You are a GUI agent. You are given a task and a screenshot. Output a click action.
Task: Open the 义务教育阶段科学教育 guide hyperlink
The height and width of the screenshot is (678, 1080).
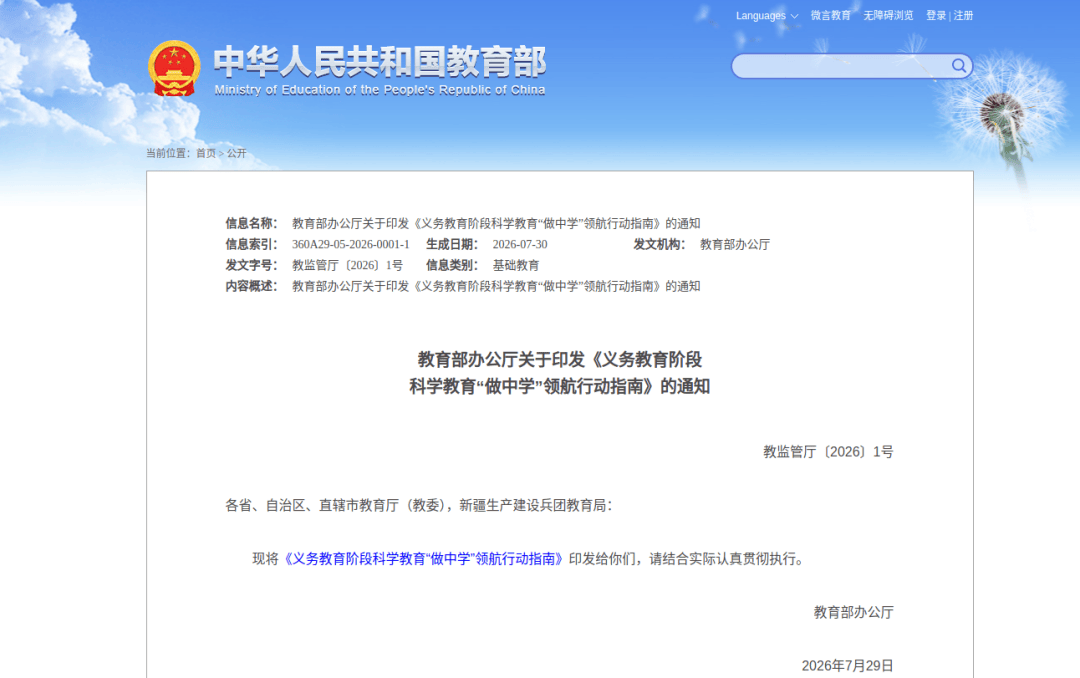coord(424,559)
